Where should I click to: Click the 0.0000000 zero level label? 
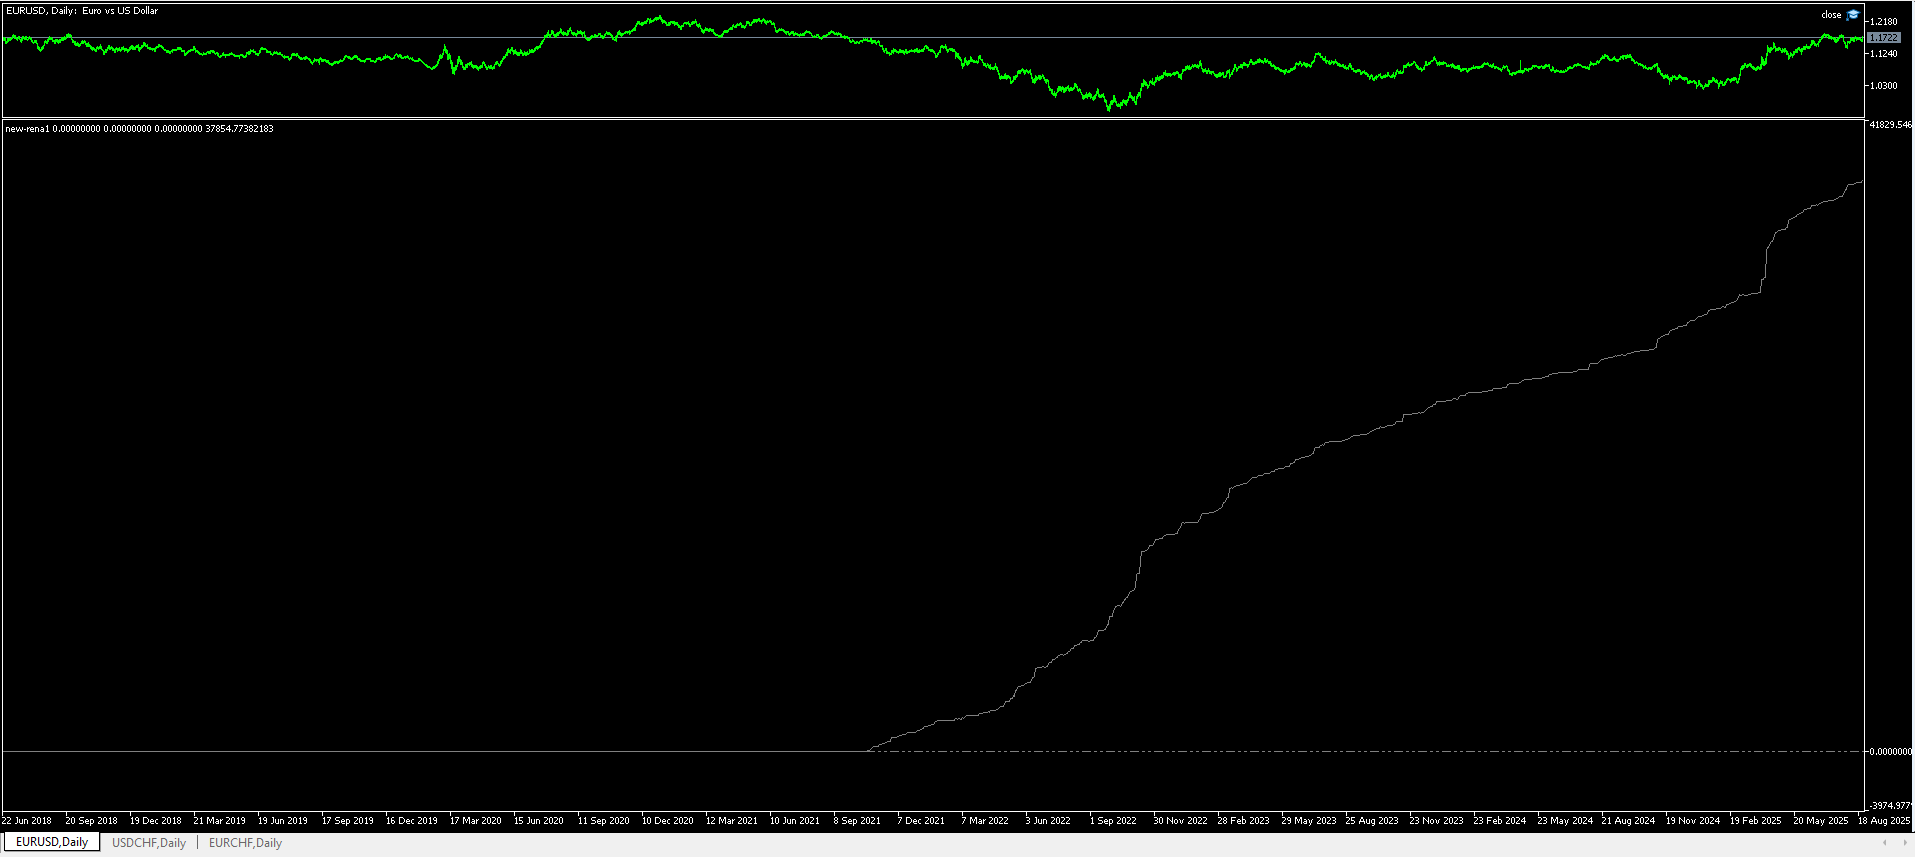[x=1890, y=752]
